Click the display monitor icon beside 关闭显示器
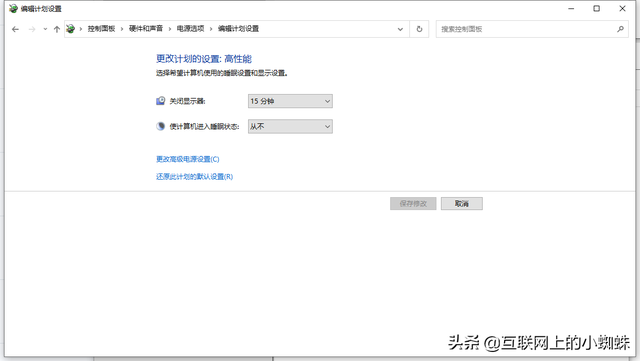Viewport: 640px width, 361px height. tap(161, 101)
